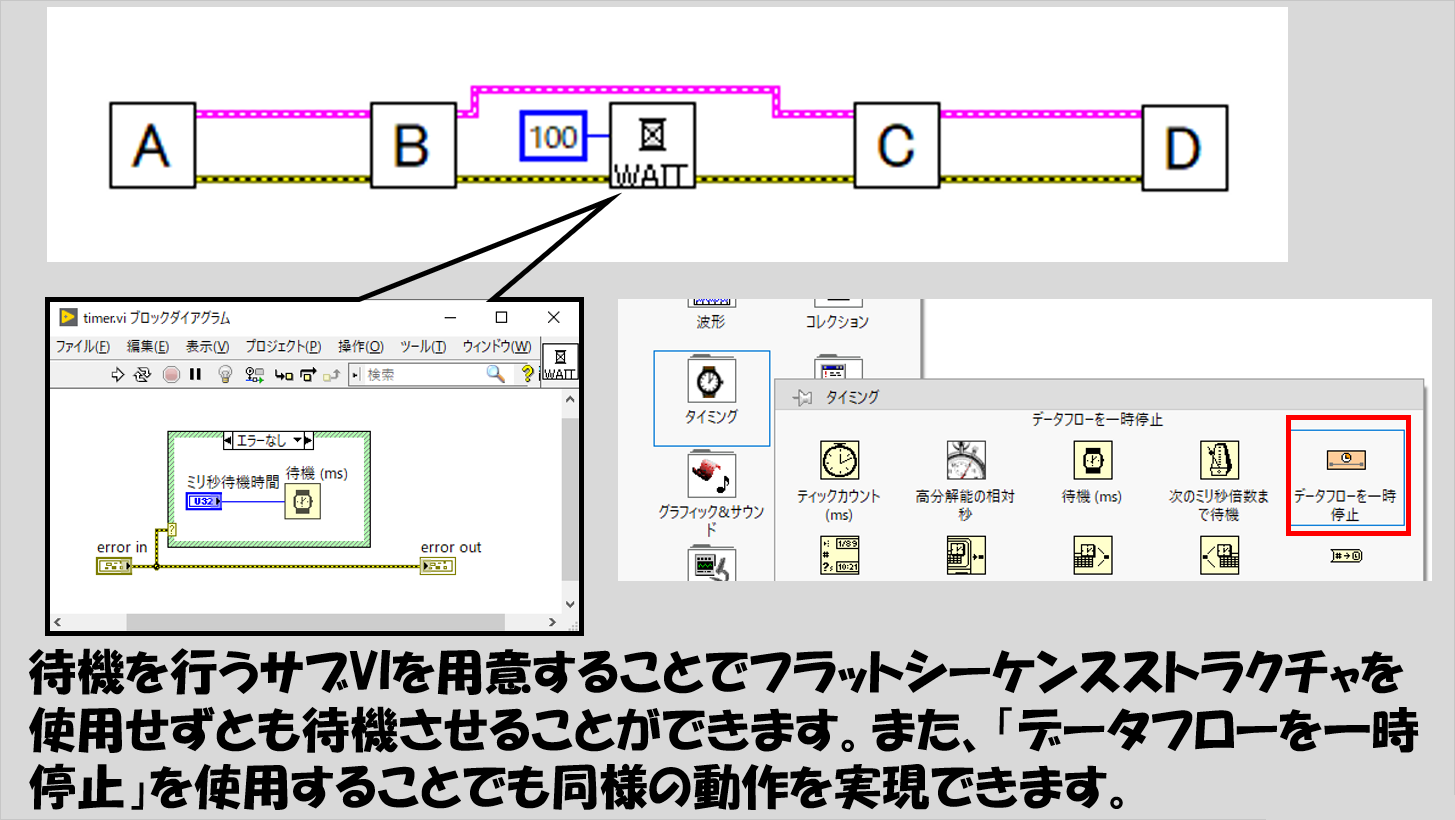
Task: Click the horizontal scrollbar of timer.vi window
Action: (x=300, y=621)
